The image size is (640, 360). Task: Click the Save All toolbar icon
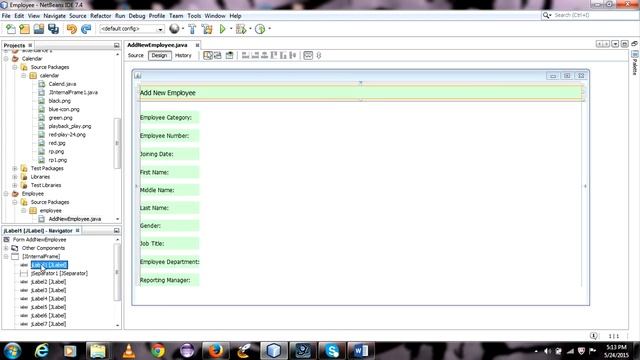pos(53,29)
